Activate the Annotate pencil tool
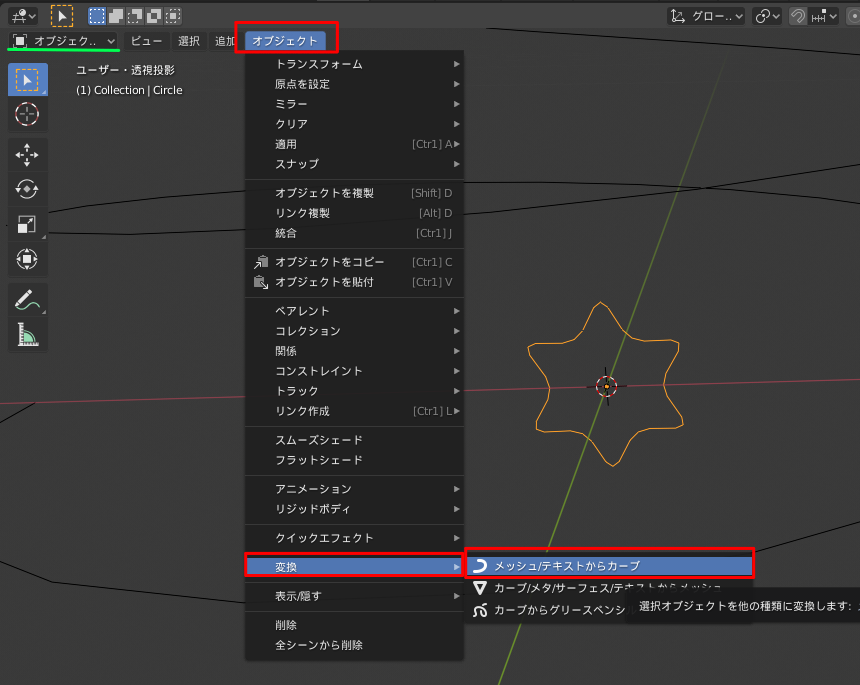860x685 pixels. pyautogui.click(x=27, y=300)
